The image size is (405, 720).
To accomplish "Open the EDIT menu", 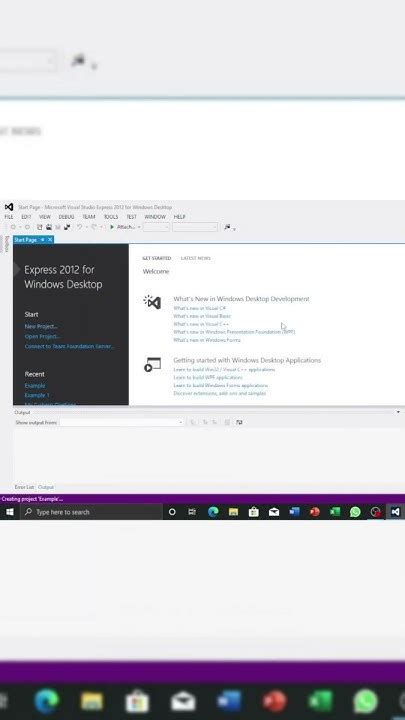I will [x=26, y=217].
